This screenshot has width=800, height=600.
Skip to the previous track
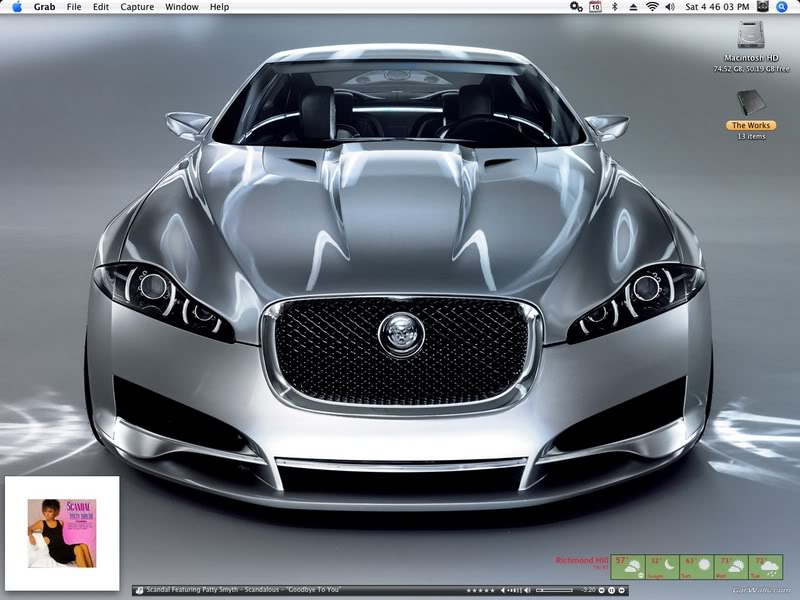(602, 590)
